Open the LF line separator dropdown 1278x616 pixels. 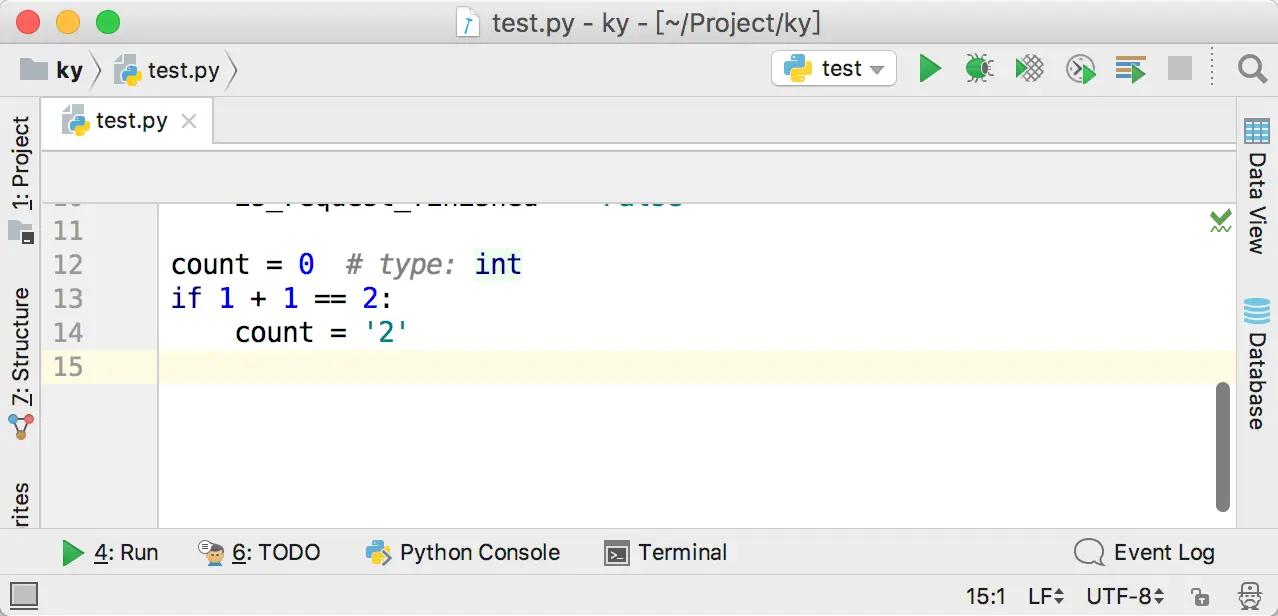pos(1046,597)
